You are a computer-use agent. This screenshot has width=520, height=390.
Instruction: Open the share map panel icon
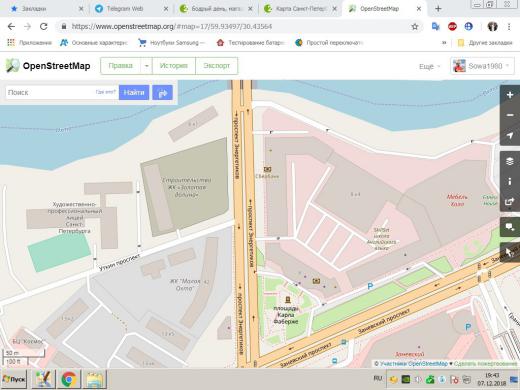point(510,202)
